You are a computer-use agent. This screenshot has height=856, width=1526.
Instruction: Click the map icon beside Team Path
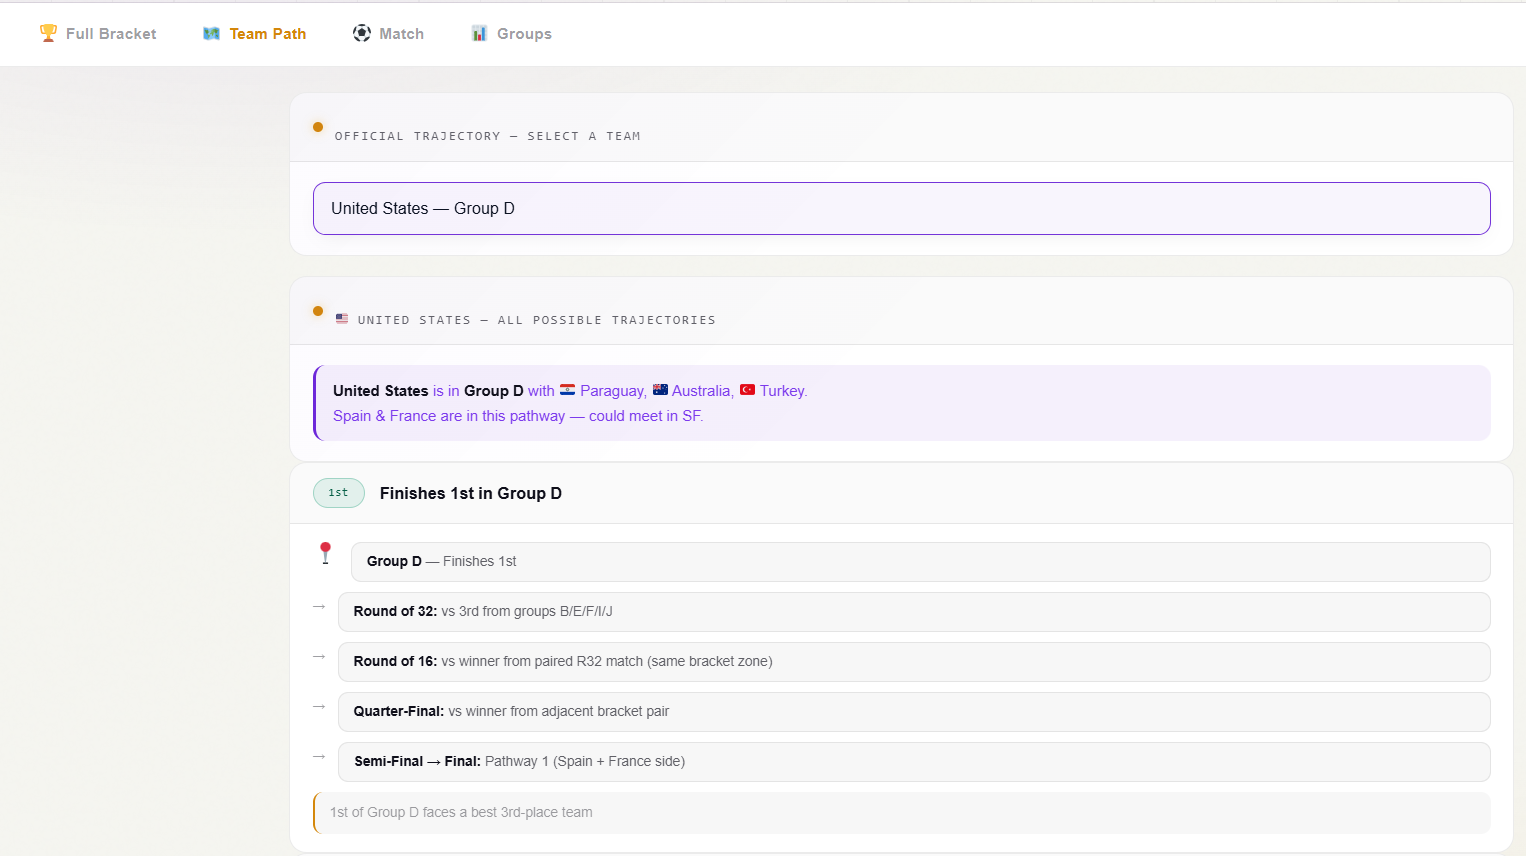211,33
